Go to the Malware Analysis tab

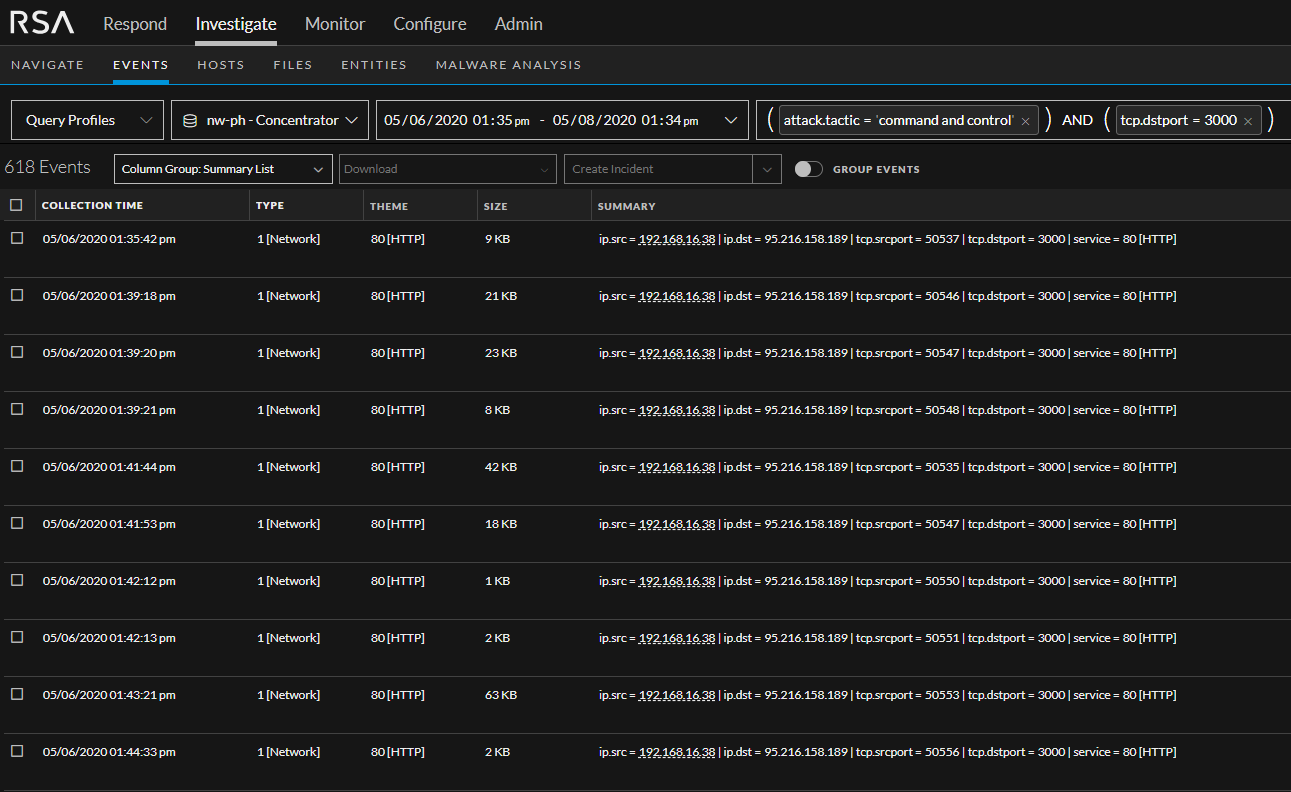(x=508, y=65)
